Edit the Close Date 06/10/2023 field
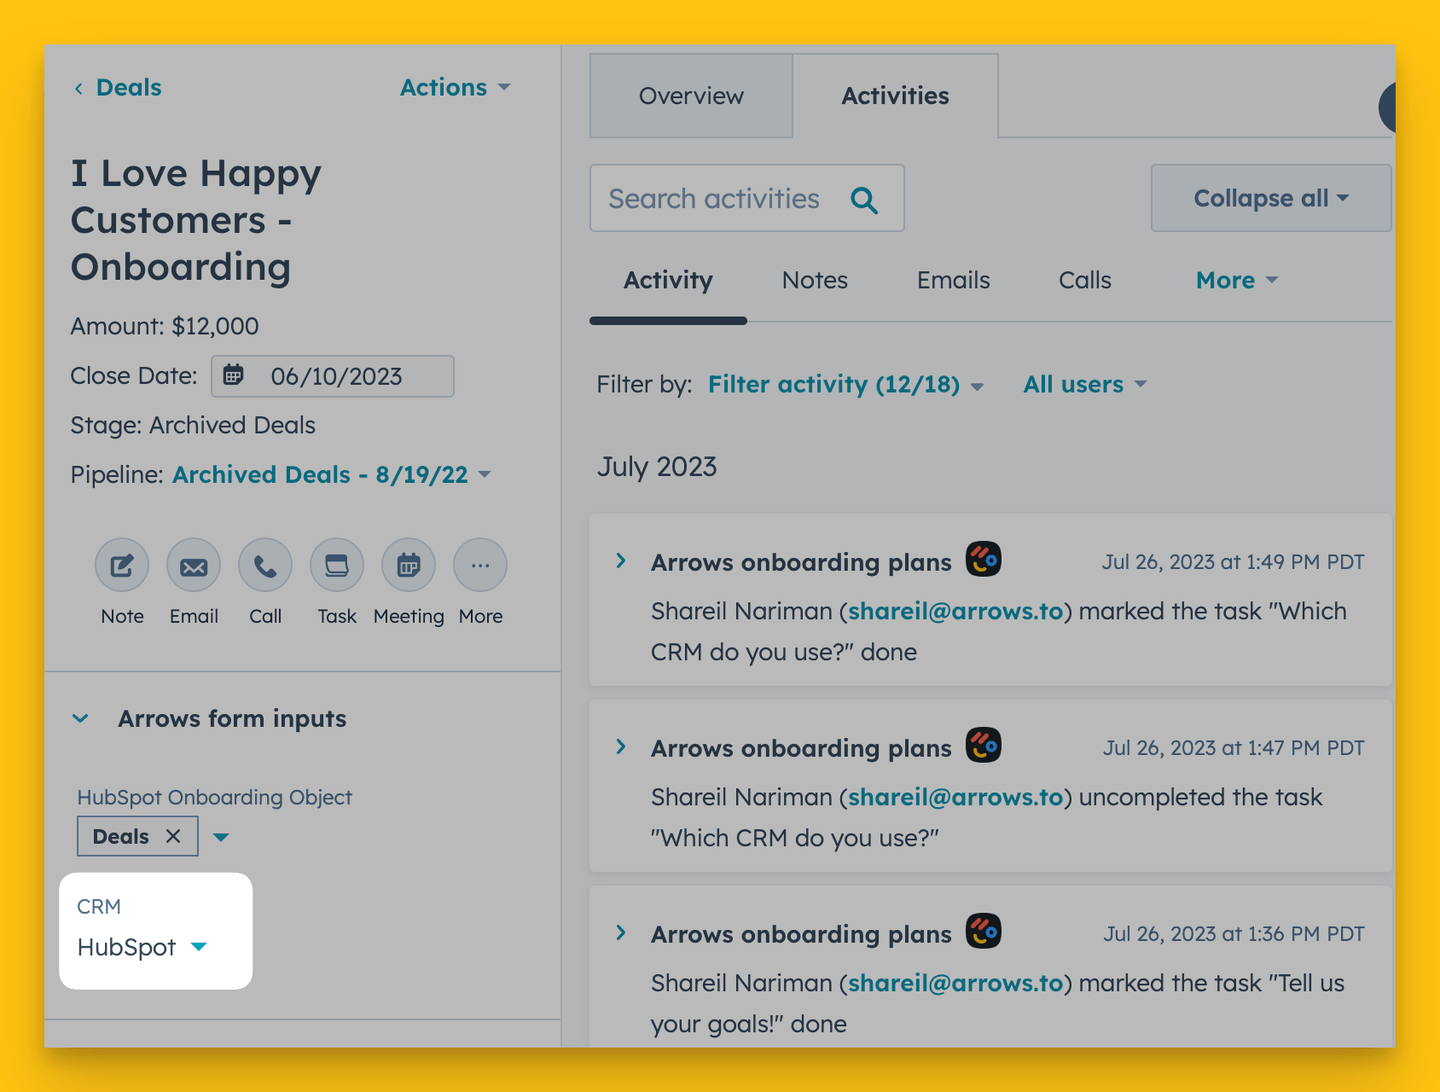Viewport: 1440px width, 1092px height. click(333, 376)
